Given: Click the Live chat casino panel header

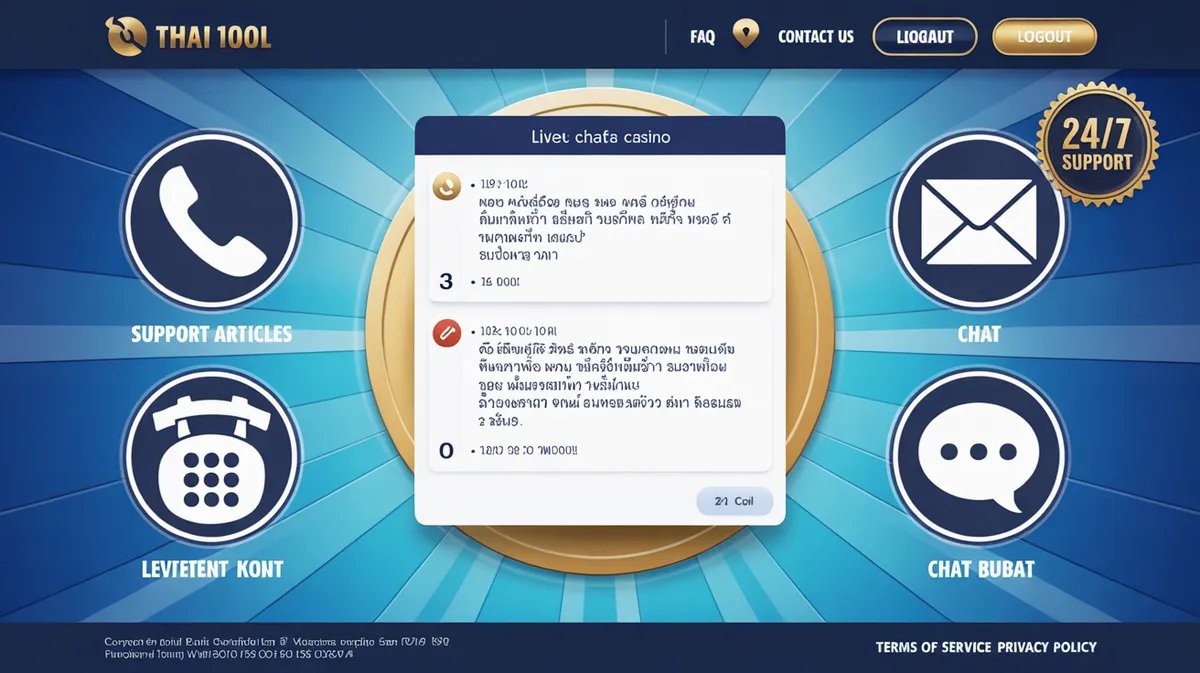Looking at the screenshot, I should click(600, 136).
